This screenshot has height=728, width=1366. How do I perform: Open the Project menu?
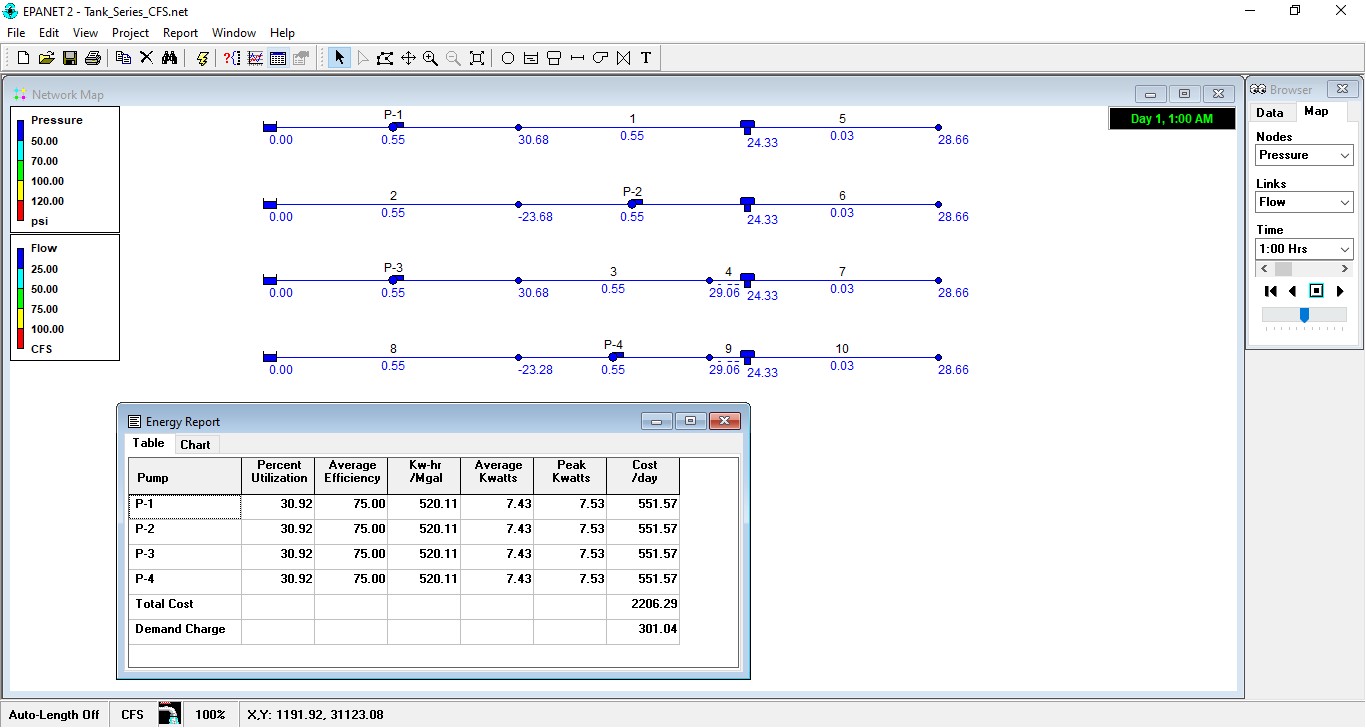(130, 32)
